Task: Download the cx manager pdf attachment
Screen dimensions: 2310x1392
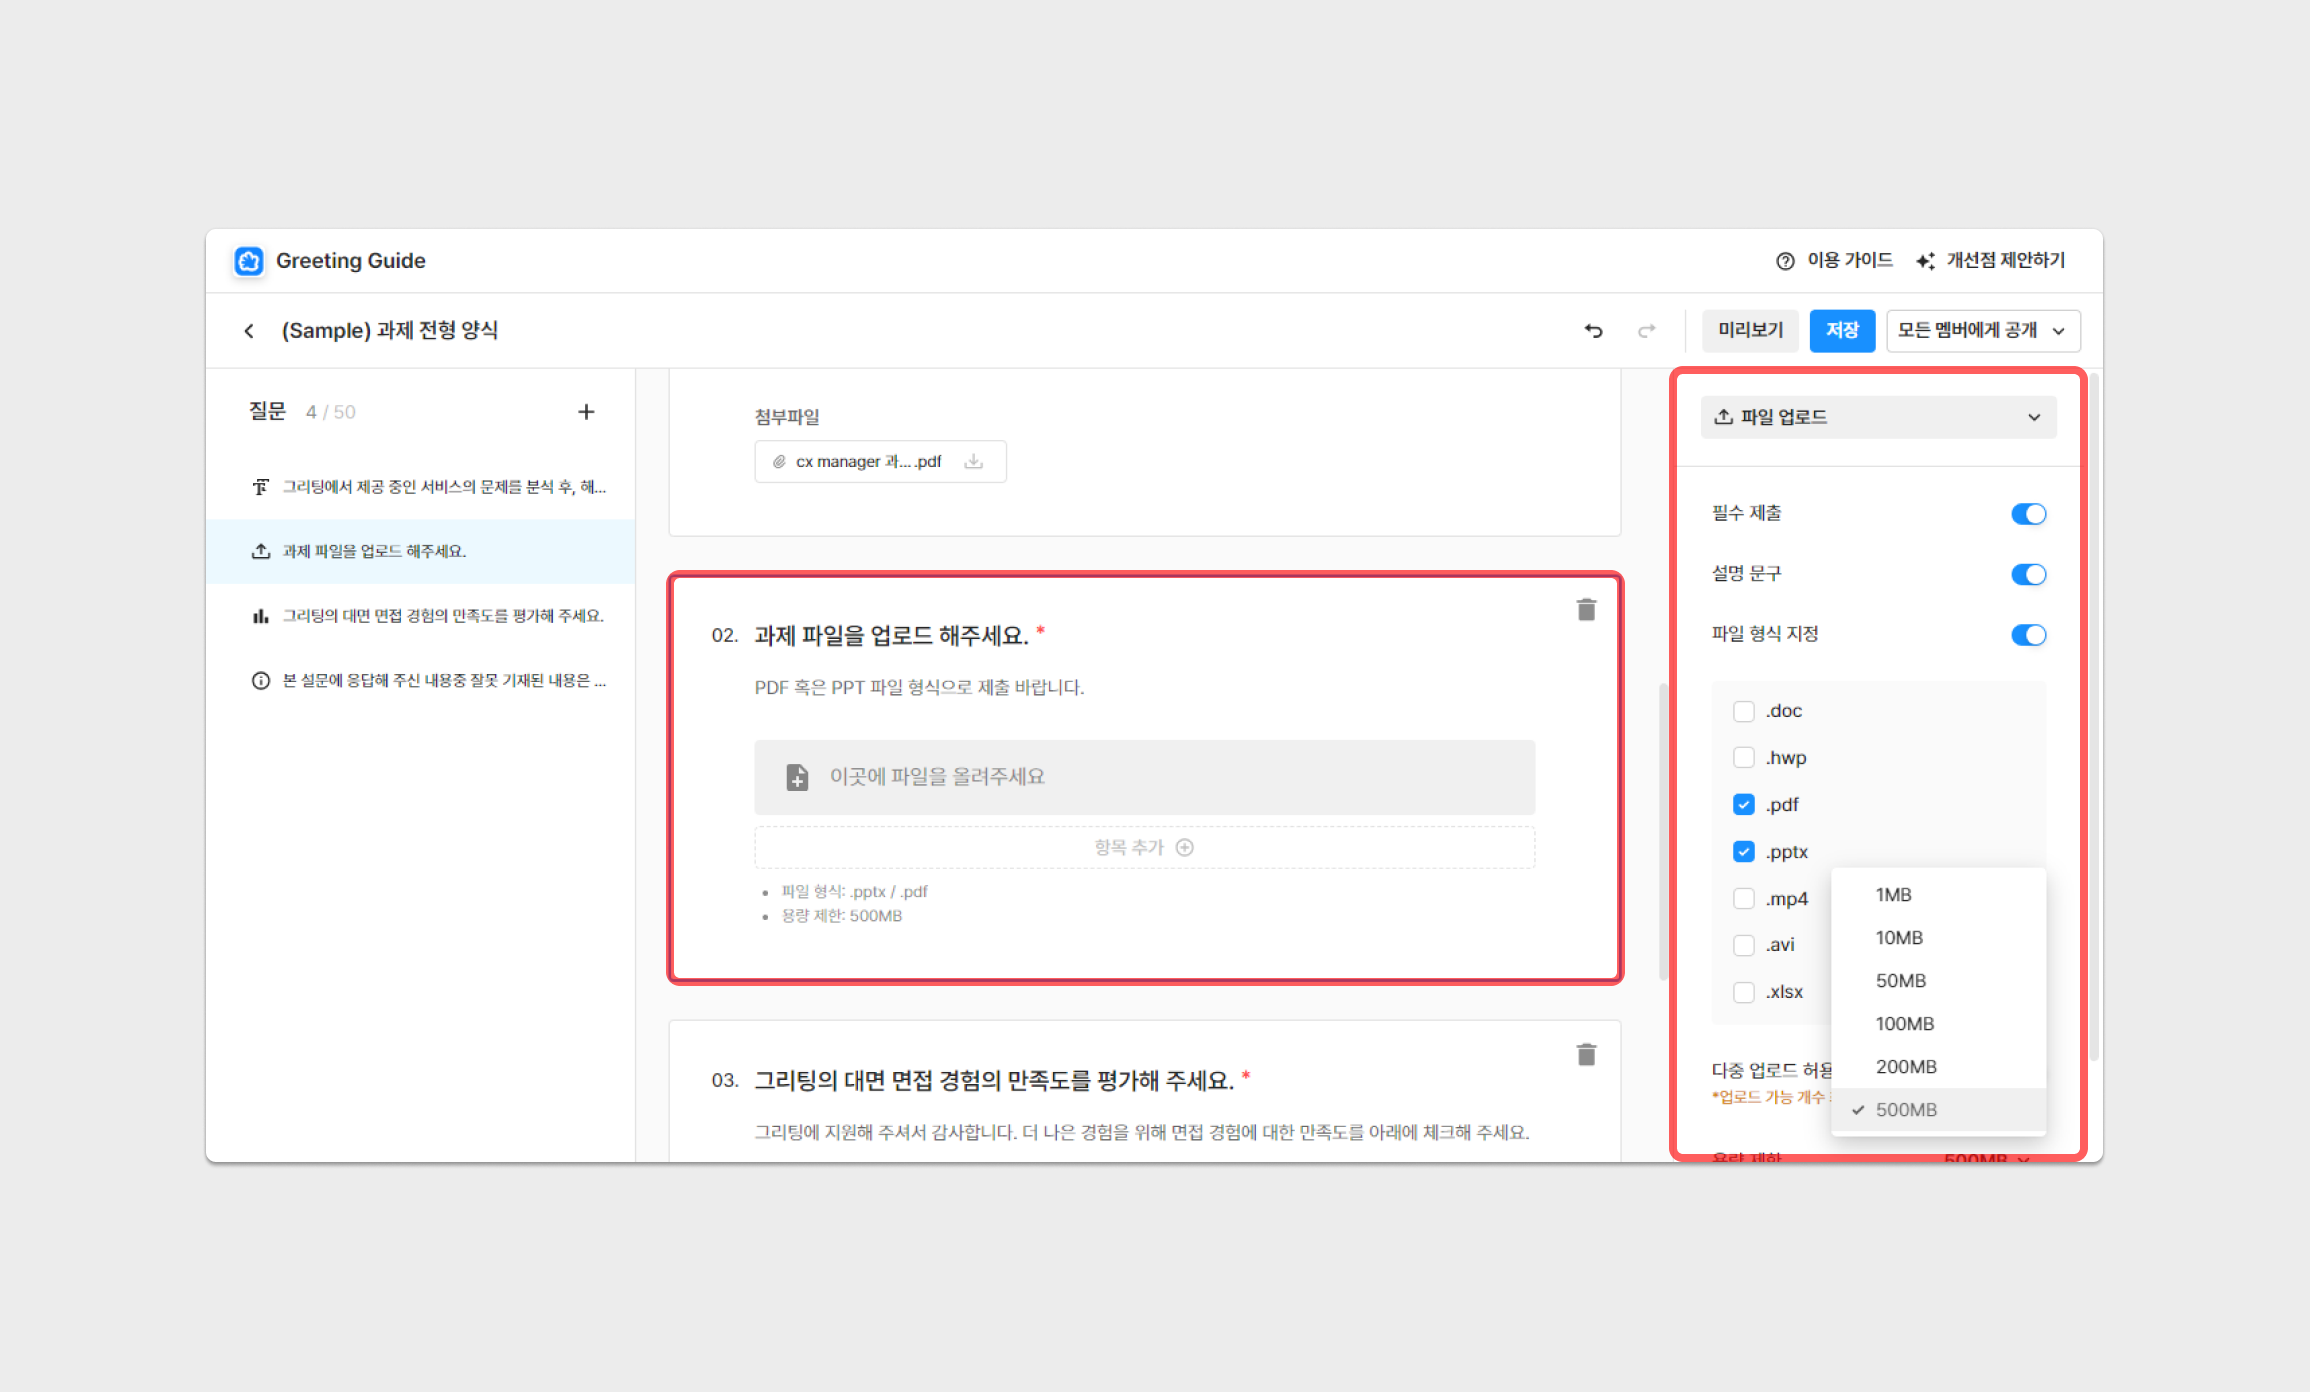Action: (x=973, y=462)
